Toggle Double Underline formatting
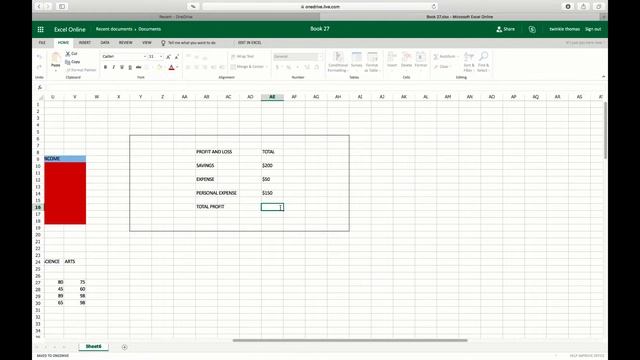 pyautogui.click(x=130, y=67)
